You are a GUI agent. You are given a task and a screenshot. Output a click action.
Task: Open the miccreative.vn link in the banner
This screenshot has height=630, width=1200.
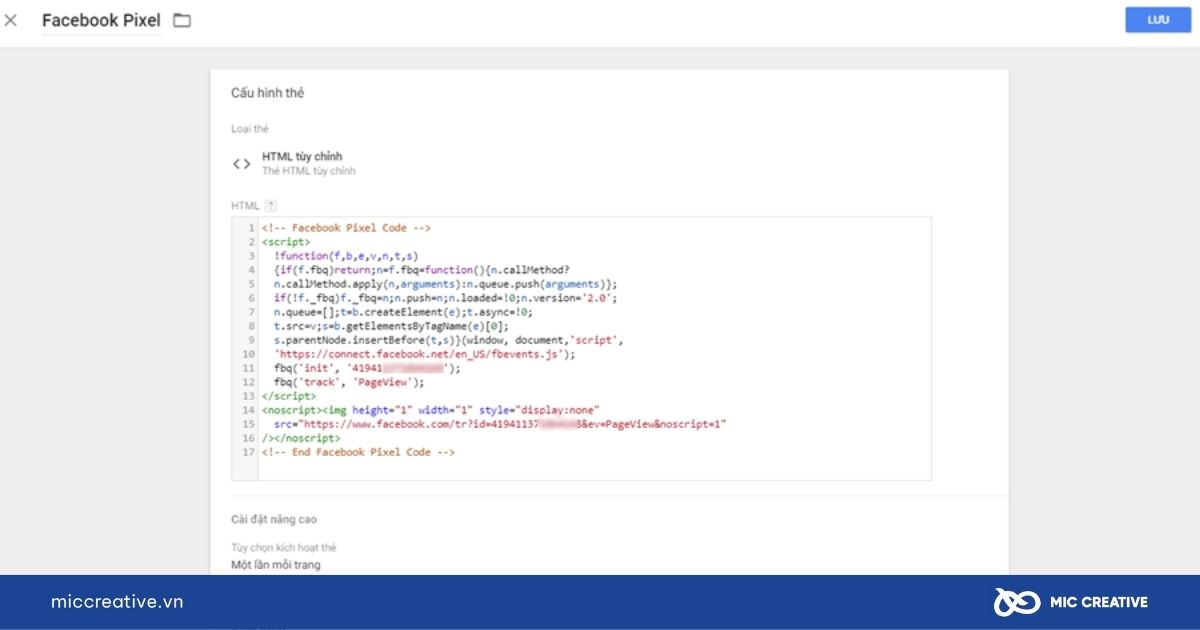117,602
